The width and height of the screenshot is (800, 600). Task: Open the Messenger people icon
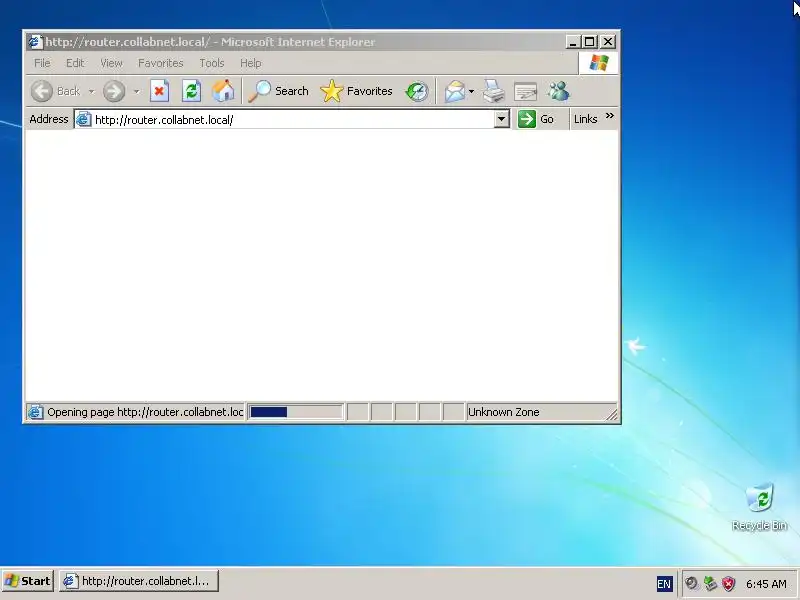pos(558,91)
